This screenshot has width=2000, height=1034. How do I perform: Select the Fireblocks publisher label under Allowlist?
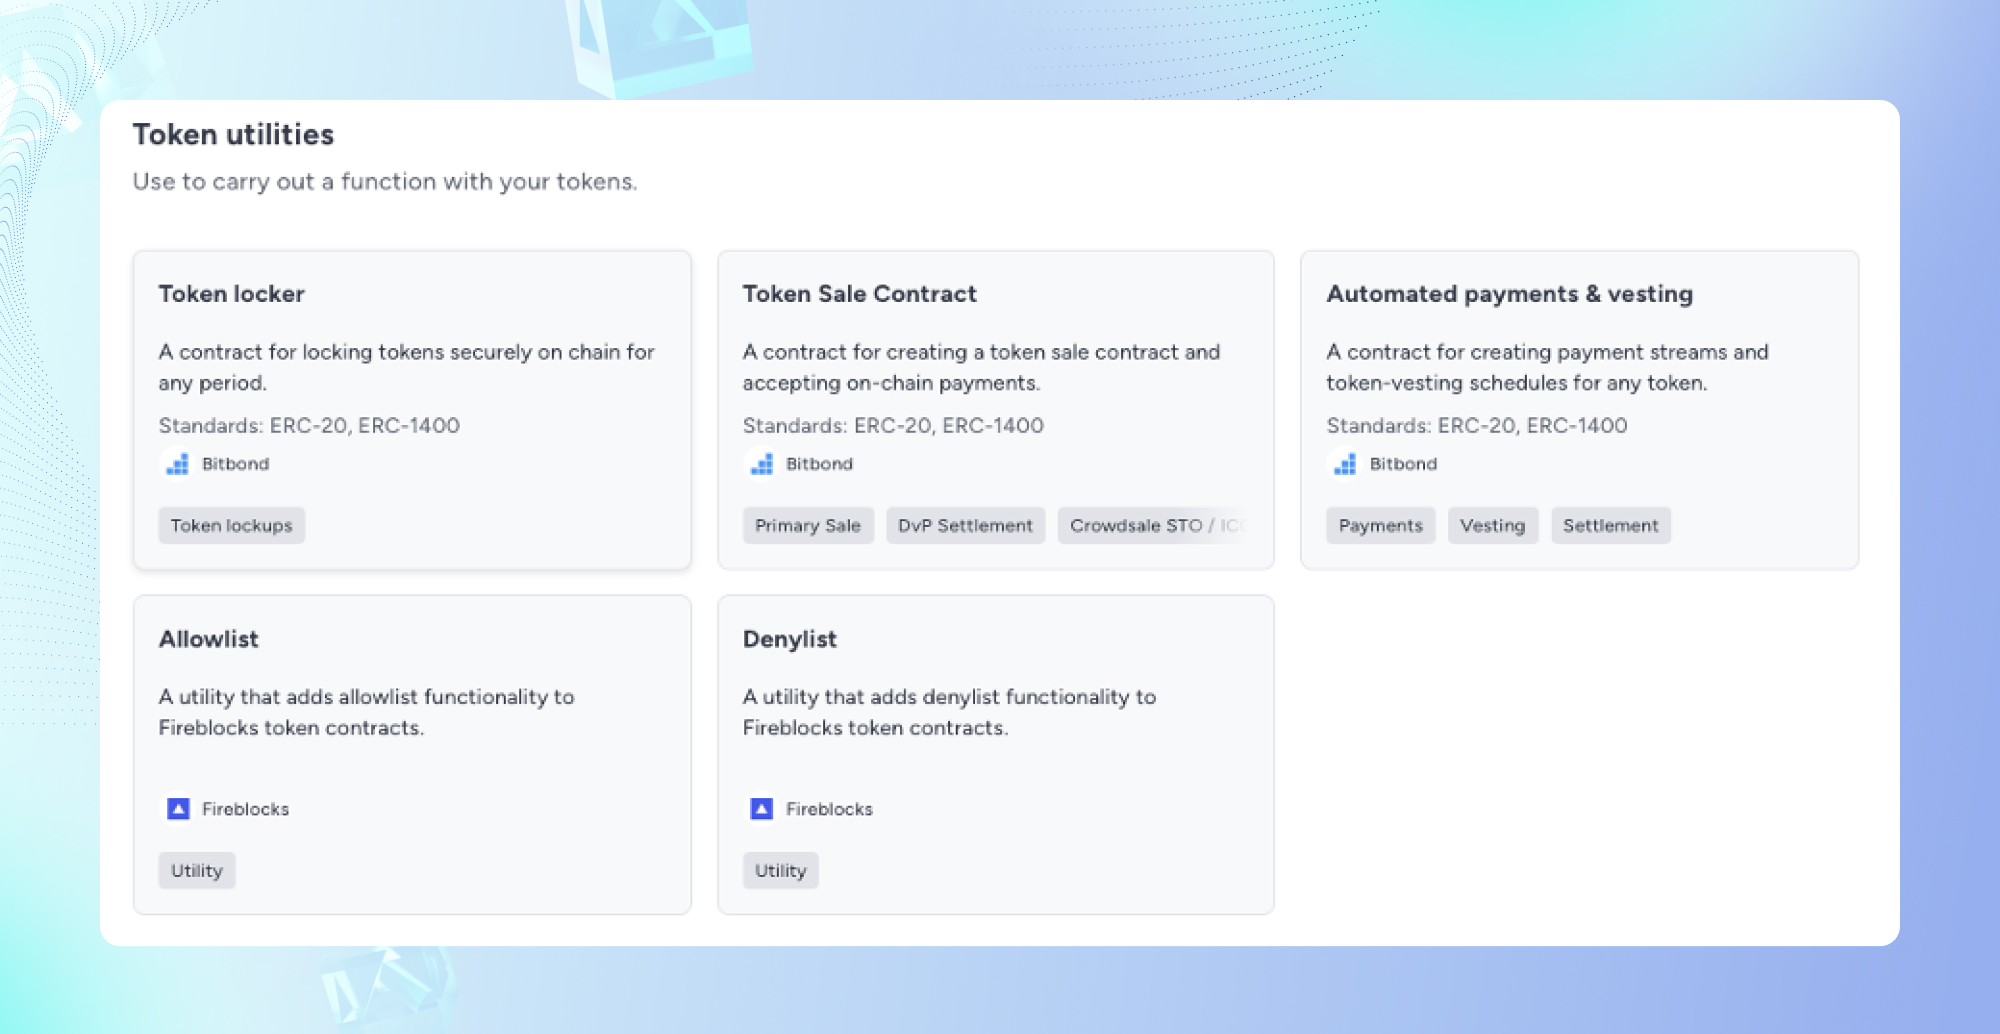coord(245,808)
